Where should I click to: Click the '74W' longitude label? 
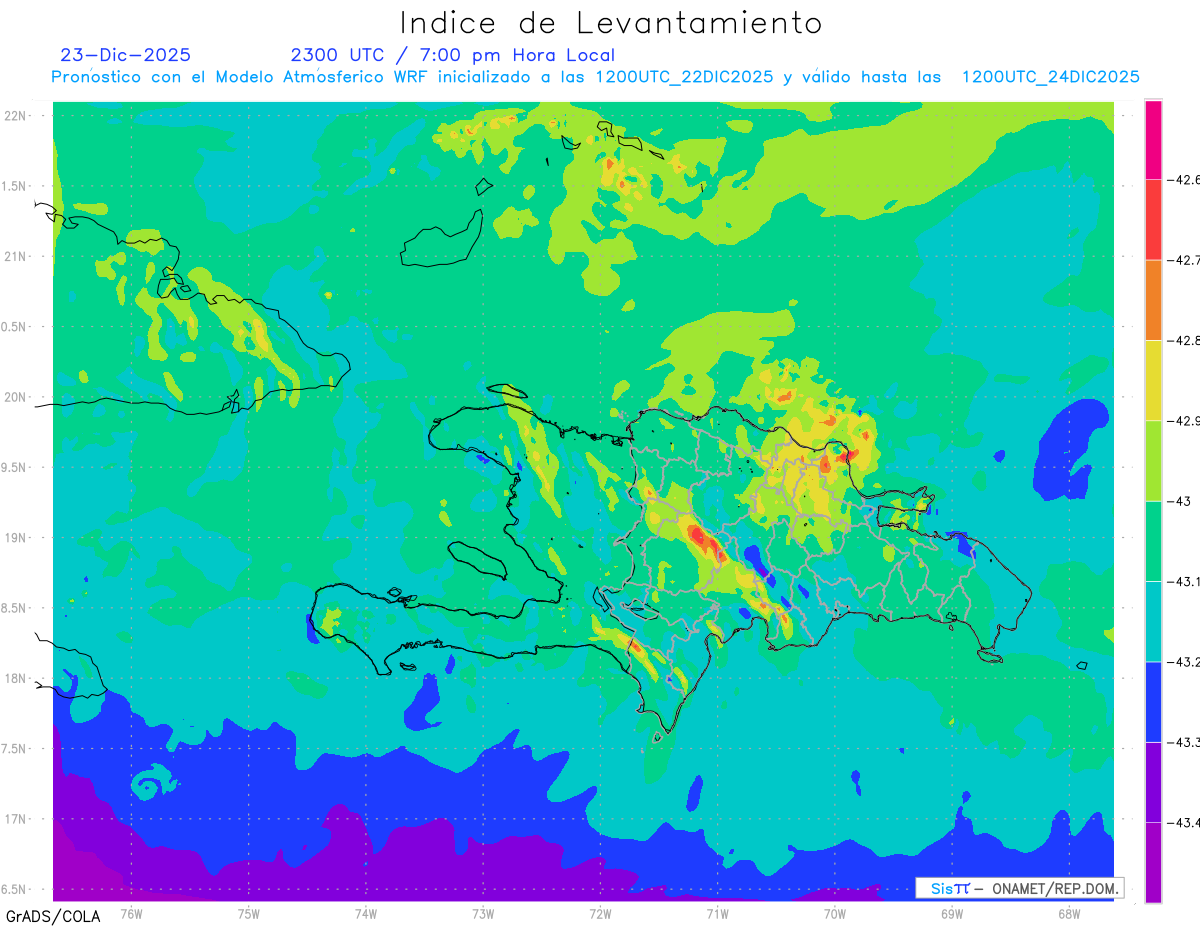tap(366, 913)
